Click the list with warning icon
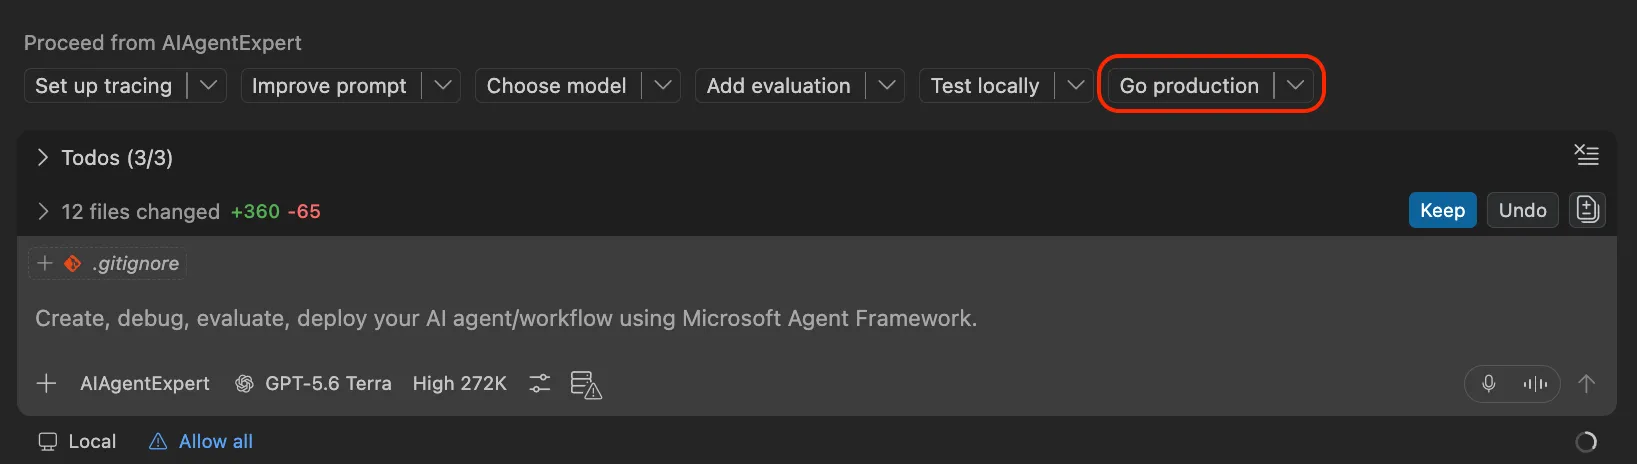This screenshot has width=1637, height=464. [x=586, y=385]
